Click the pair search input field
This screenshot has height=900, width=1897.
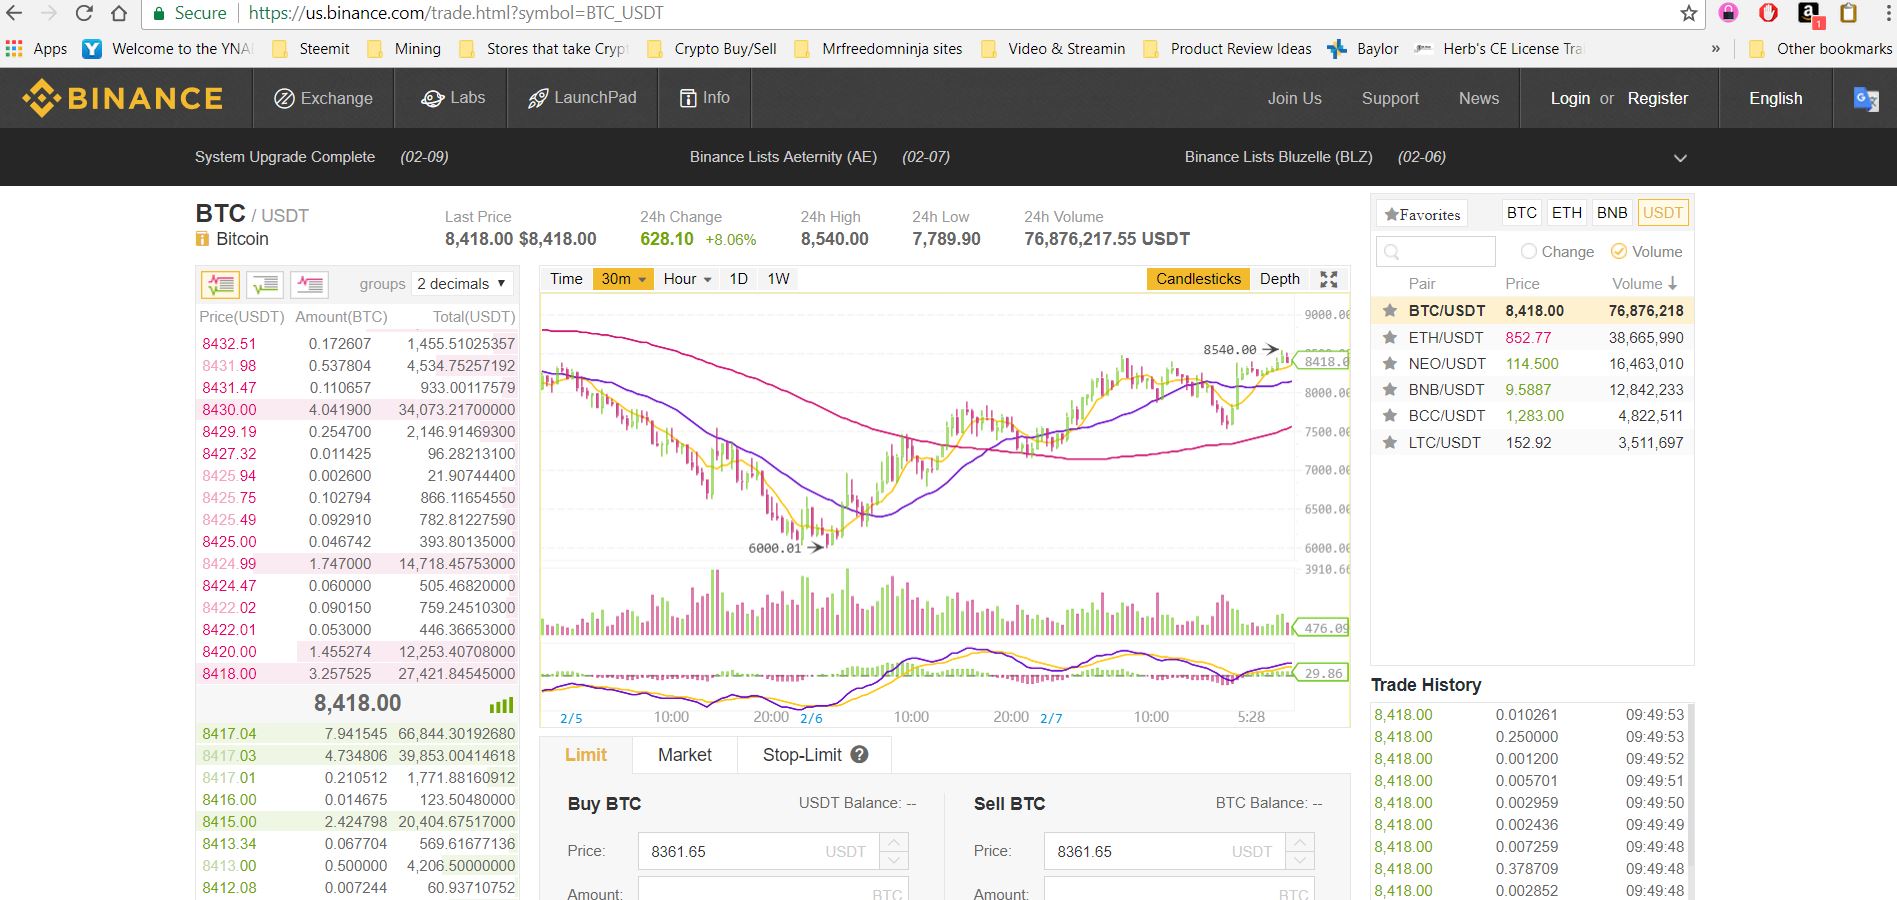tap(1436, 251)
